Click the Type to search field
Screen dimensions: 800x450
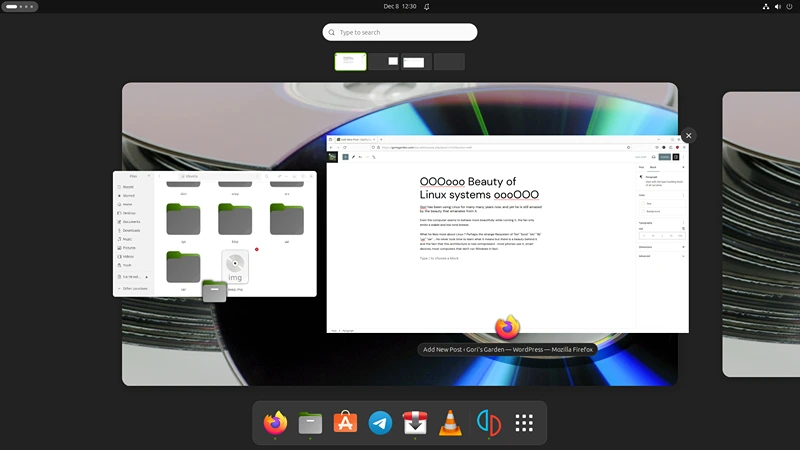click(x=399, y=32)
